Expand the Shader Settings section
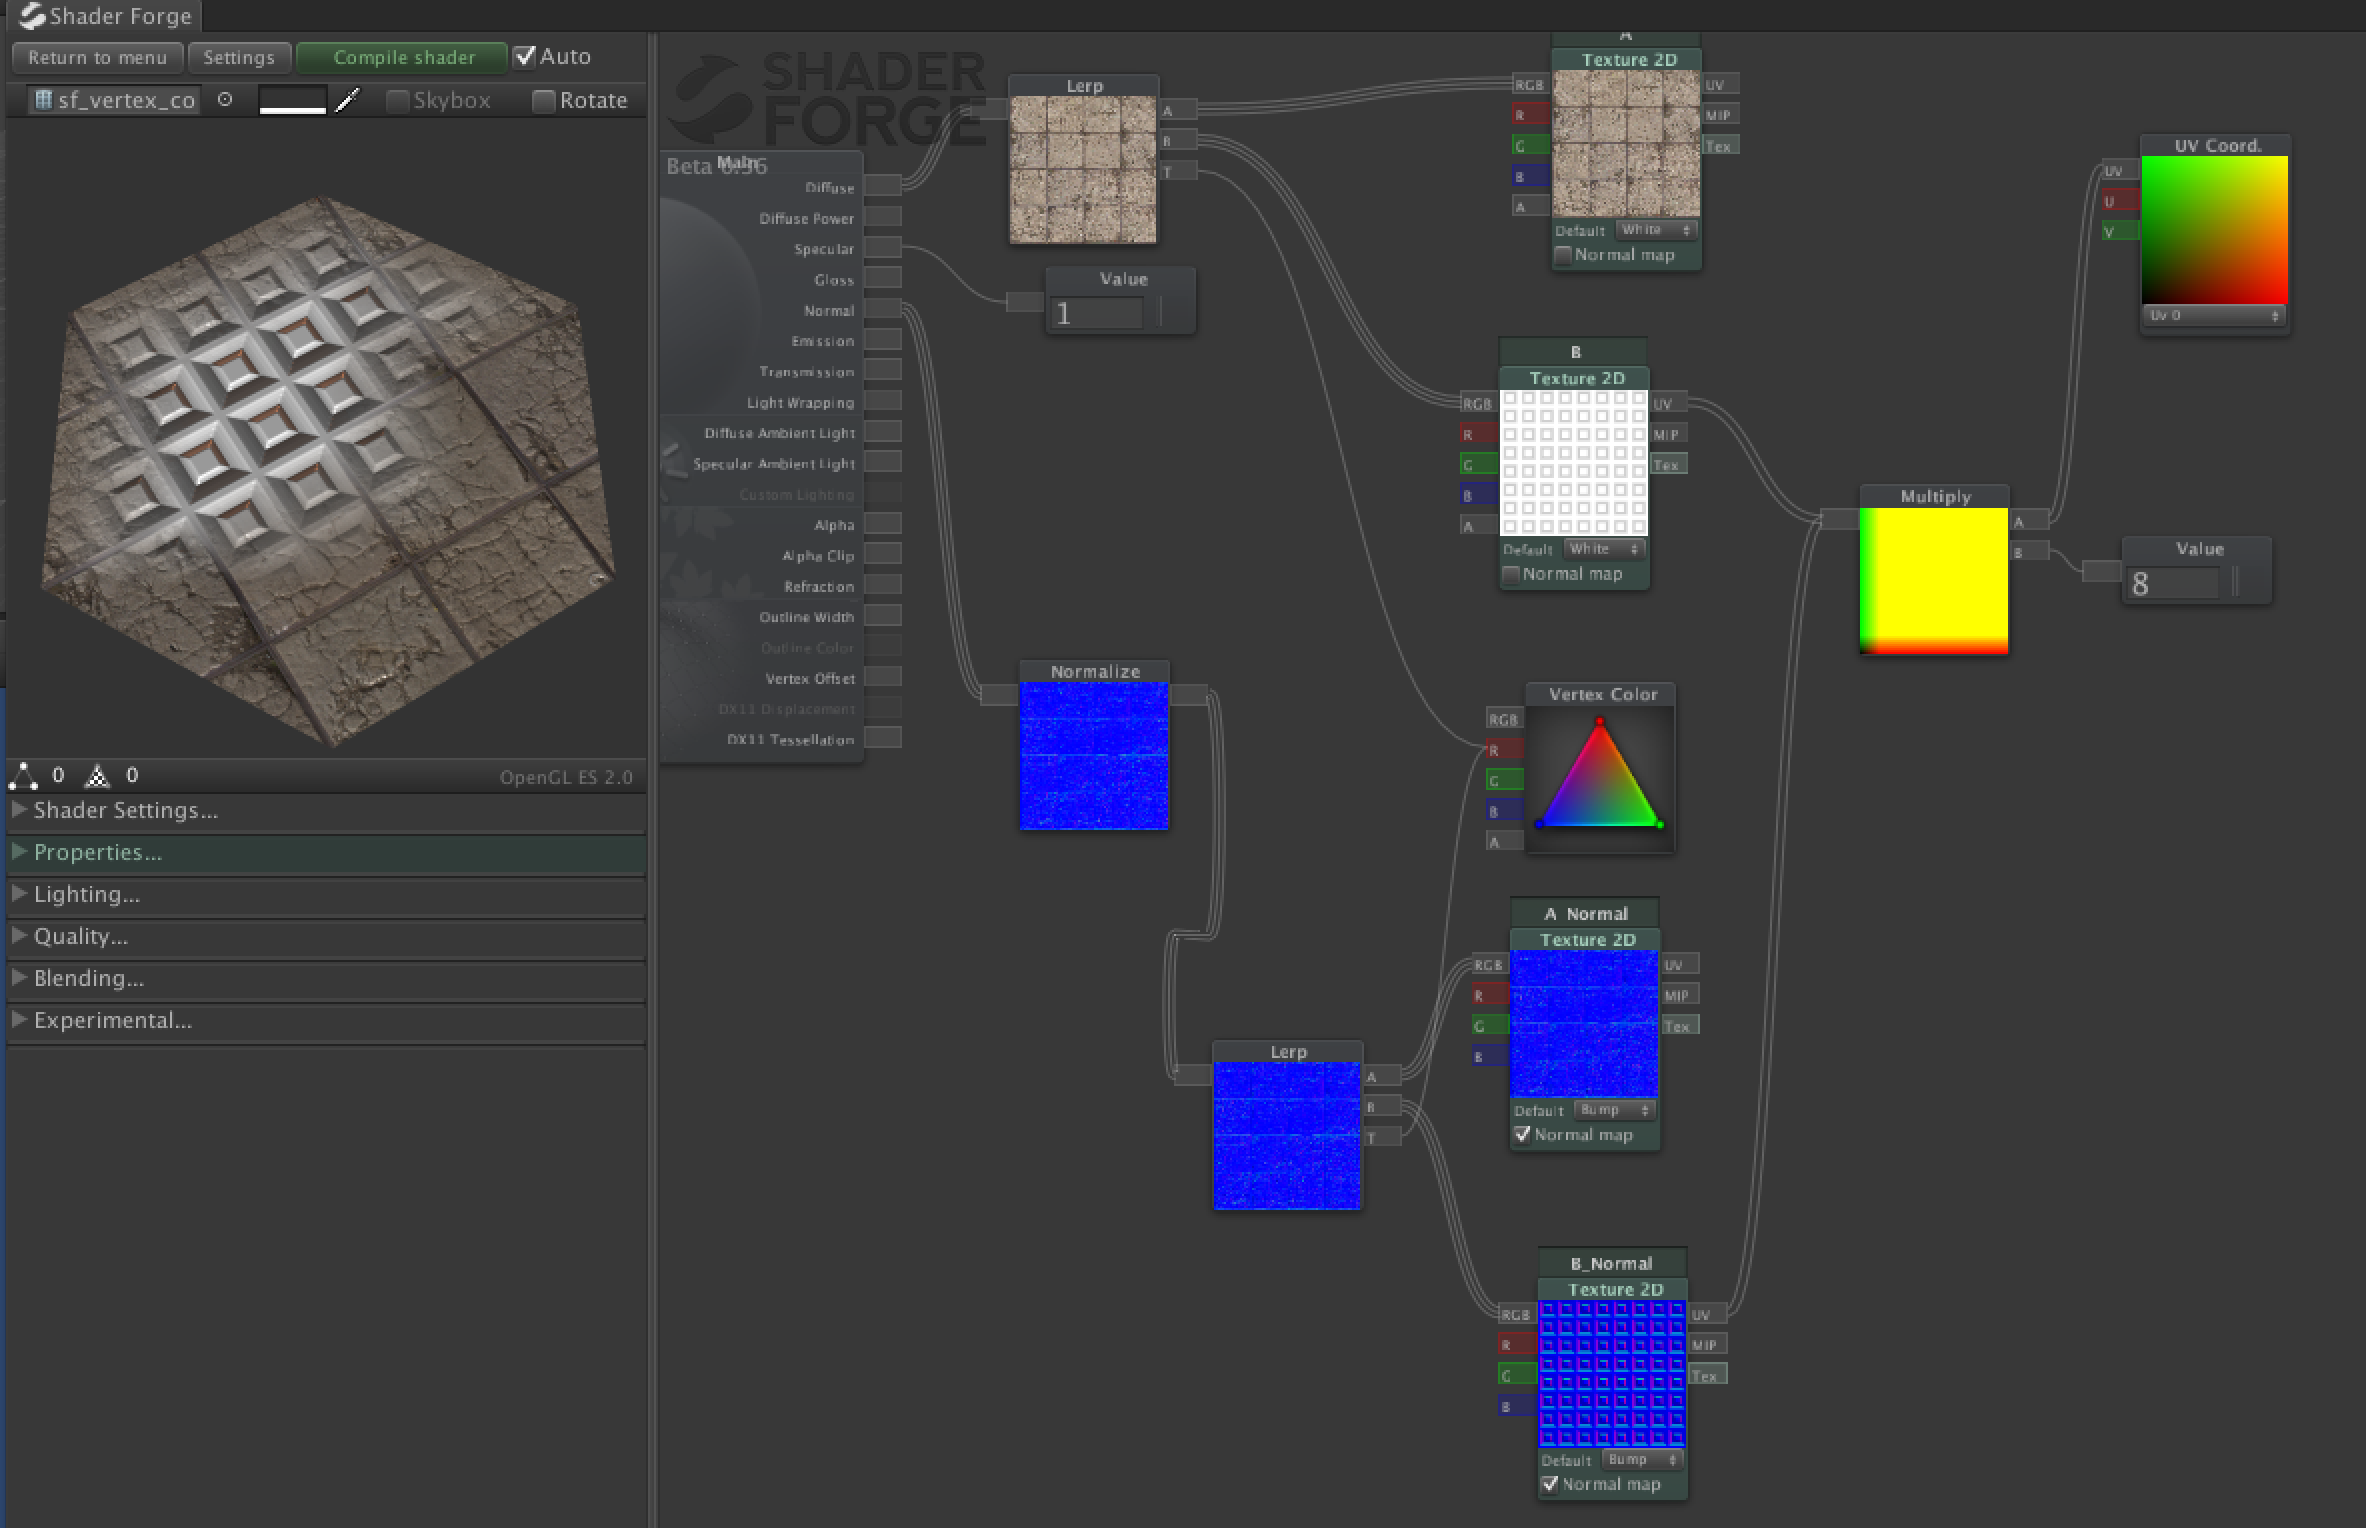 (x=326, y=810)
